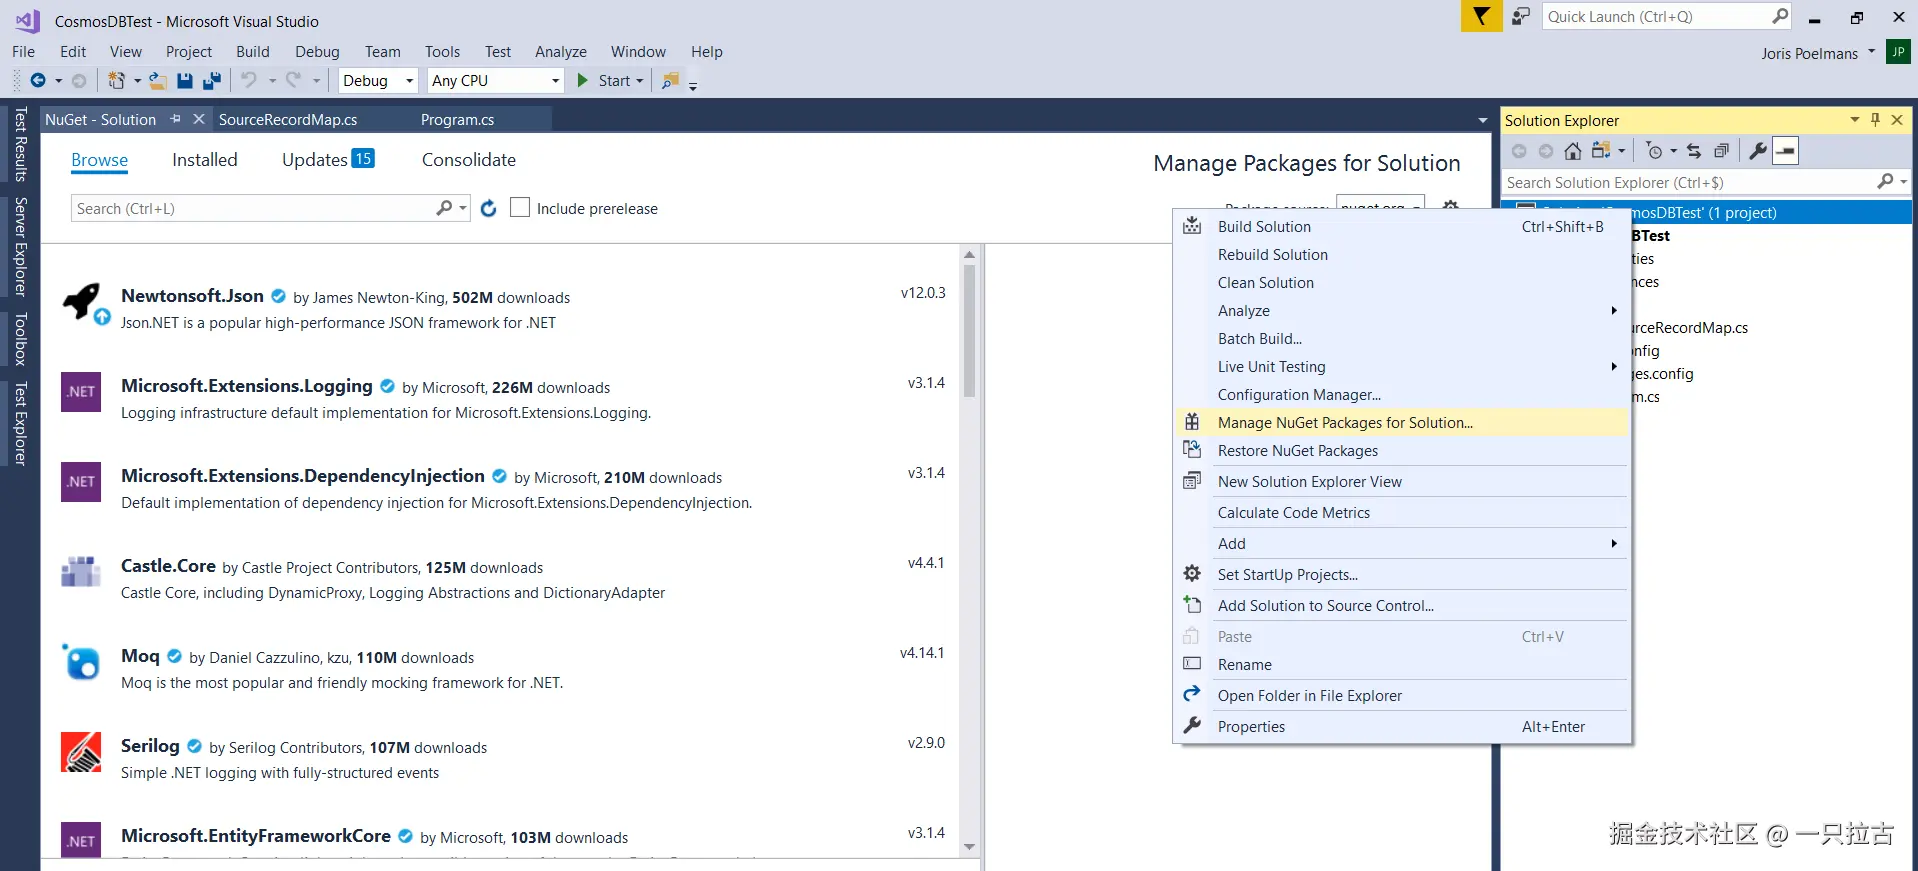The image size is (1918, 871).
Task: Enable the Include prerelease checkbox
Action: pyautogui.click(x=520, y=208)
